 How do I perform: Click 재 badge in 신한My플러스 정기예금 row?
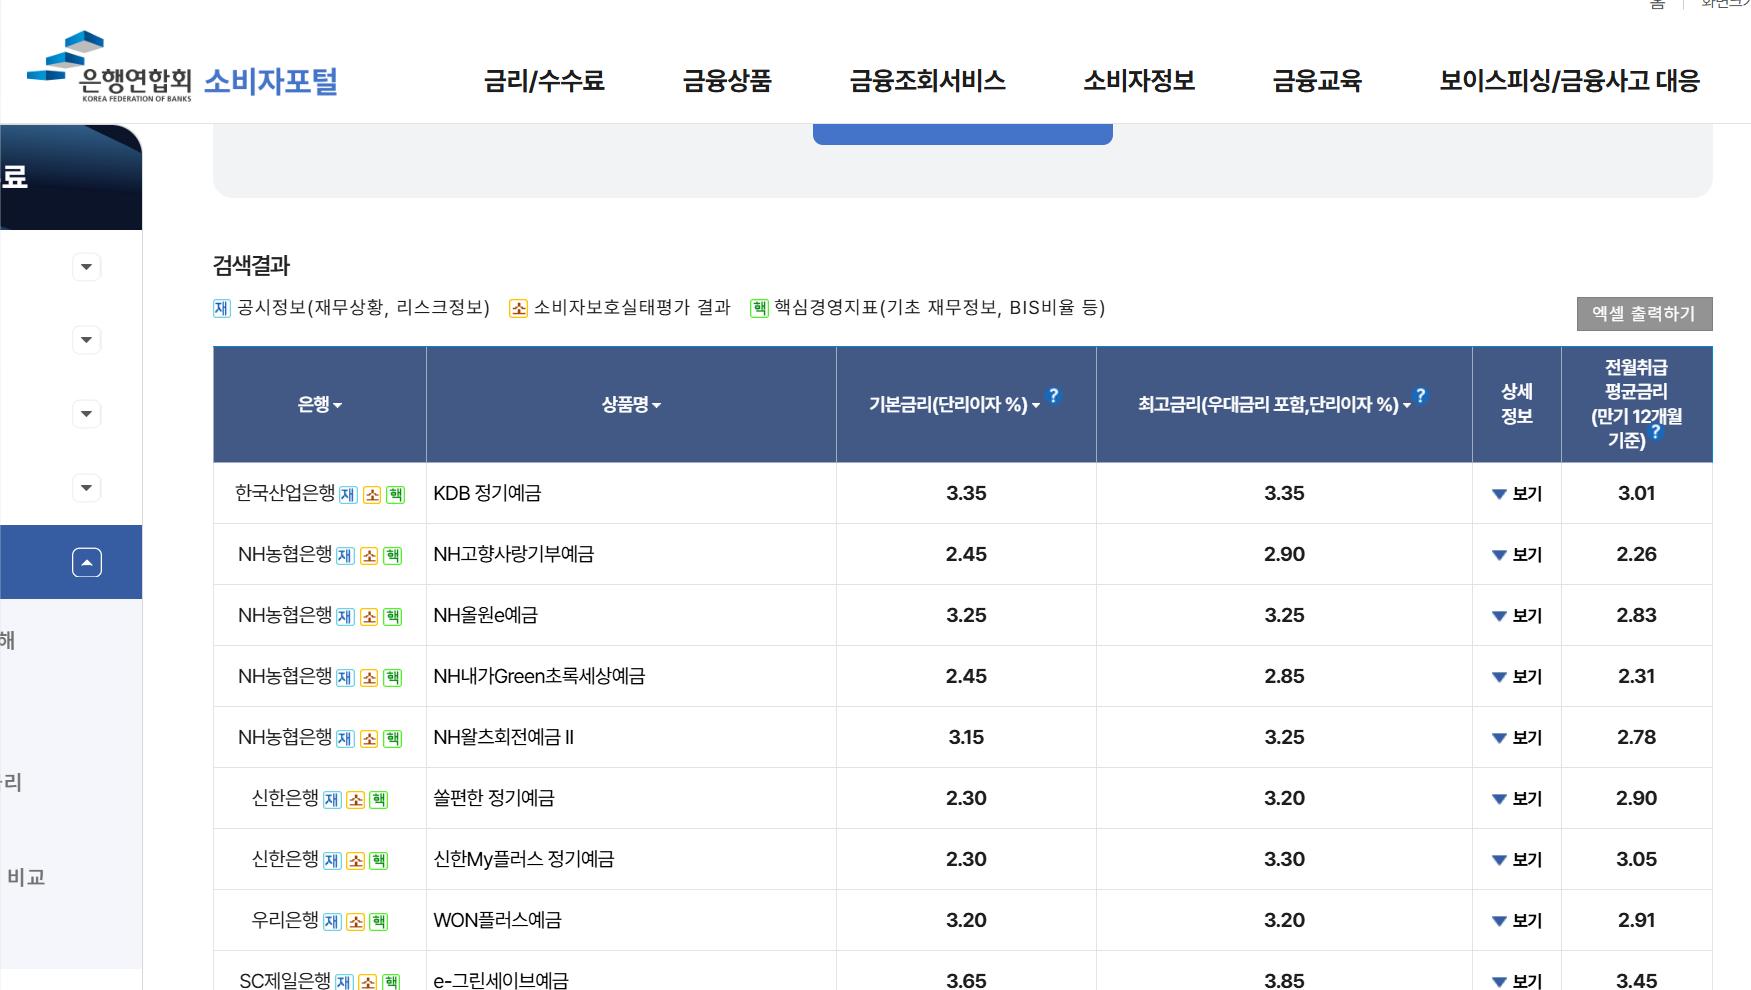tap(332, 861)
